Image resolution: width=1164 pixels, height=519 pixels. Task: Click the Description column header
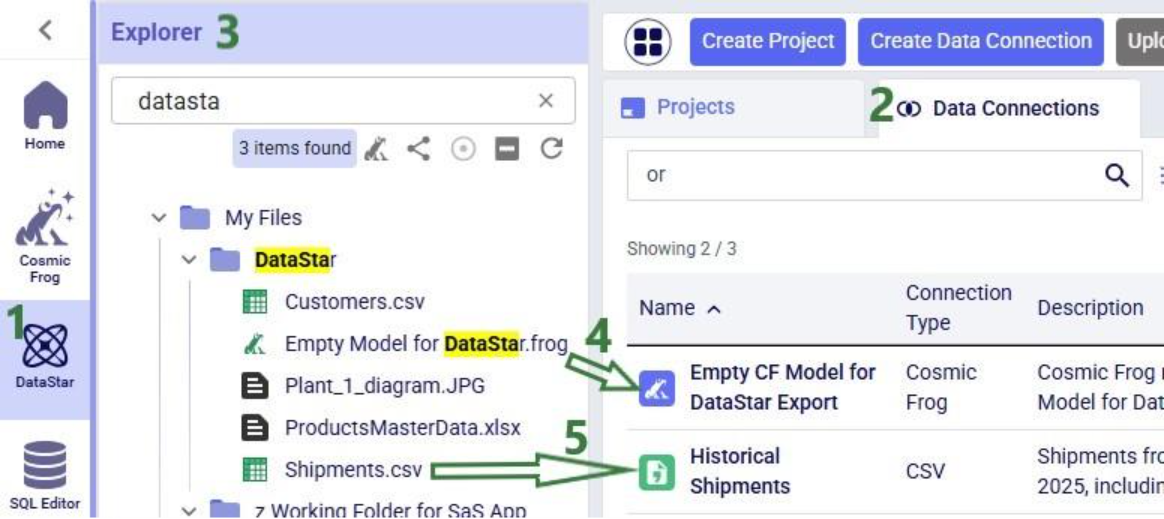coord(1090,307)
